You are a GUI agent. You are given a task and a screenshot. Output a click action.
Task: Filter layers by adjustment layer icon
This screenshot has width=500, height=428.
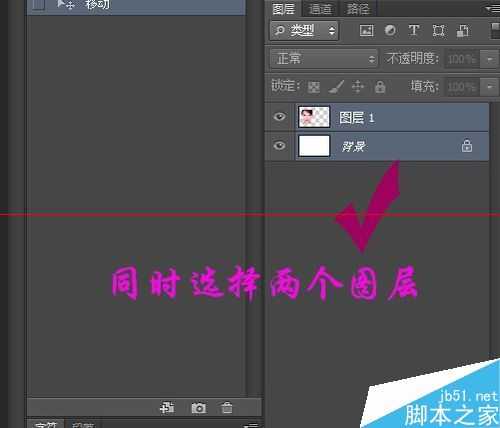(390, 31)
